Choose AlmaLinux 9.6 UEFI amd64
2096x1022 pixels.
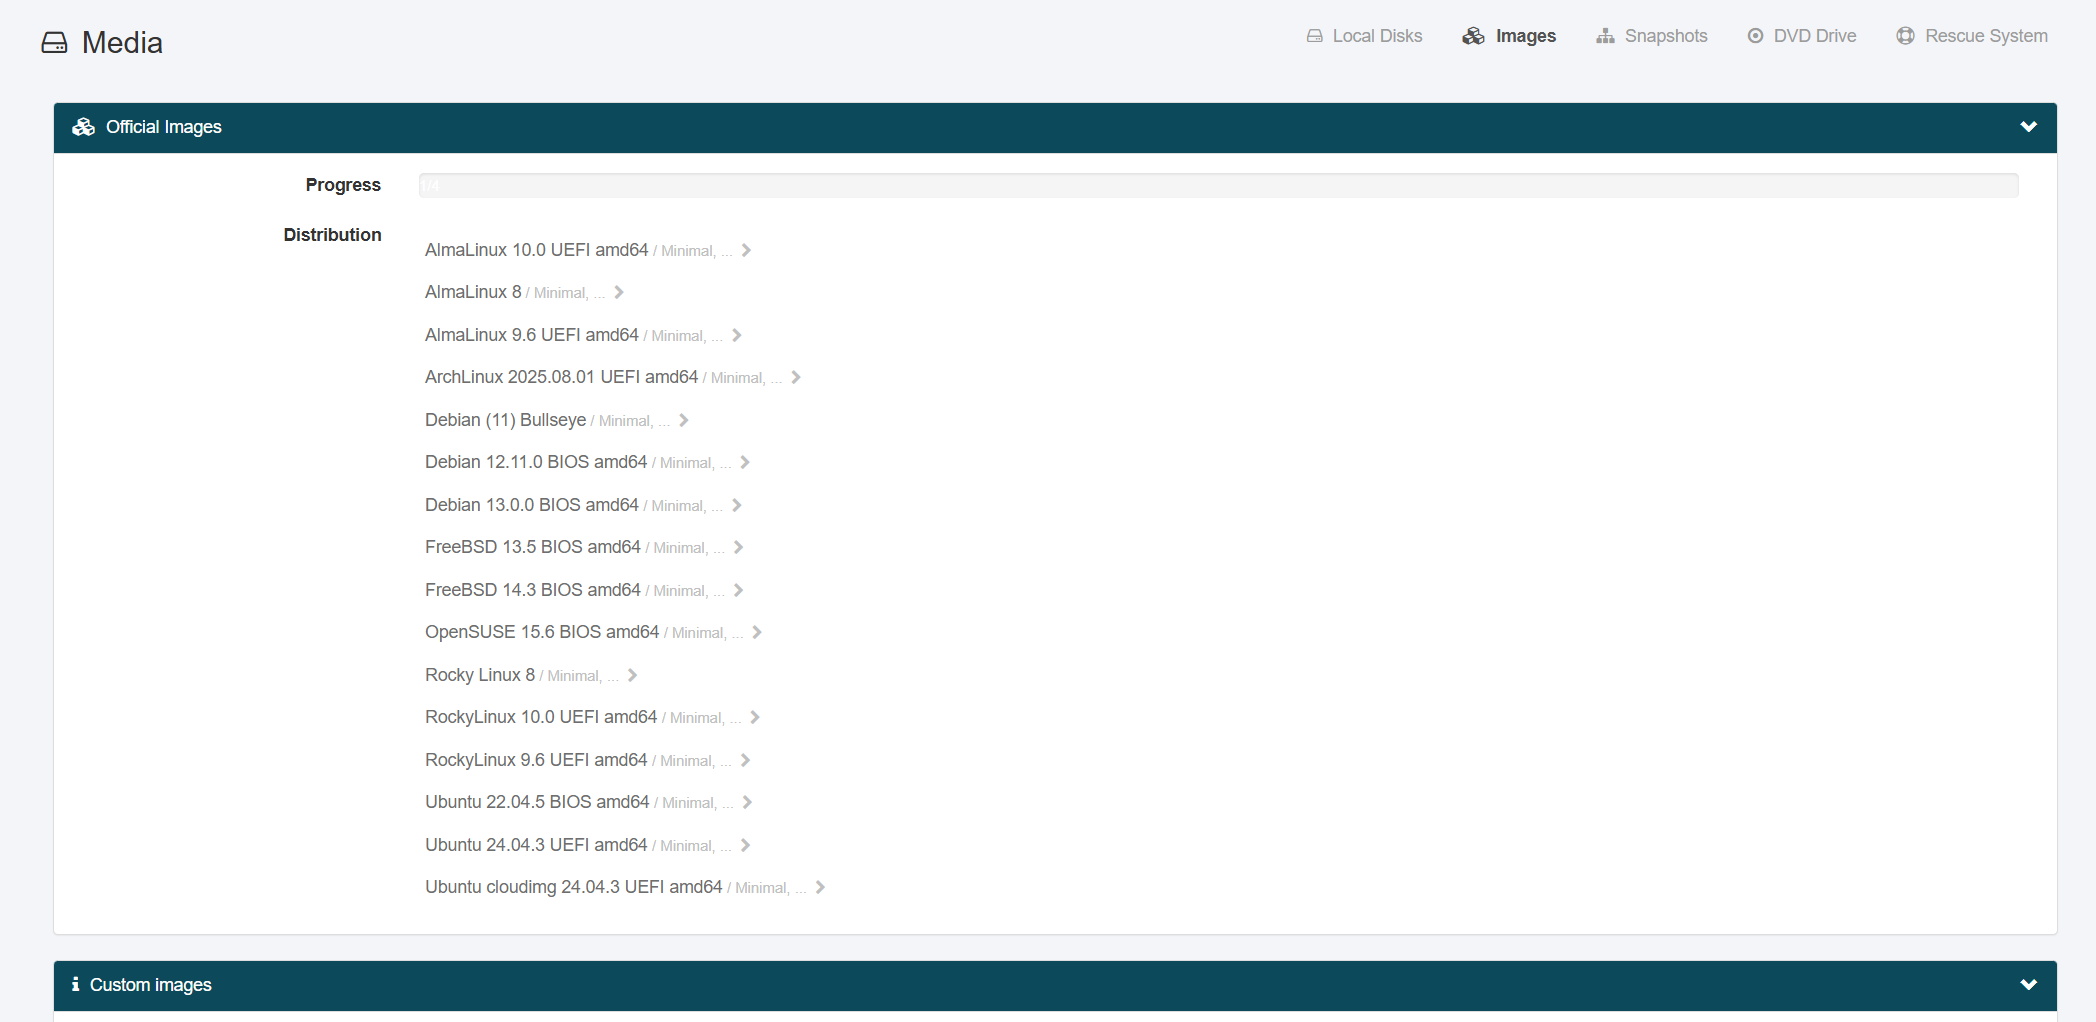tap(532, 335)
